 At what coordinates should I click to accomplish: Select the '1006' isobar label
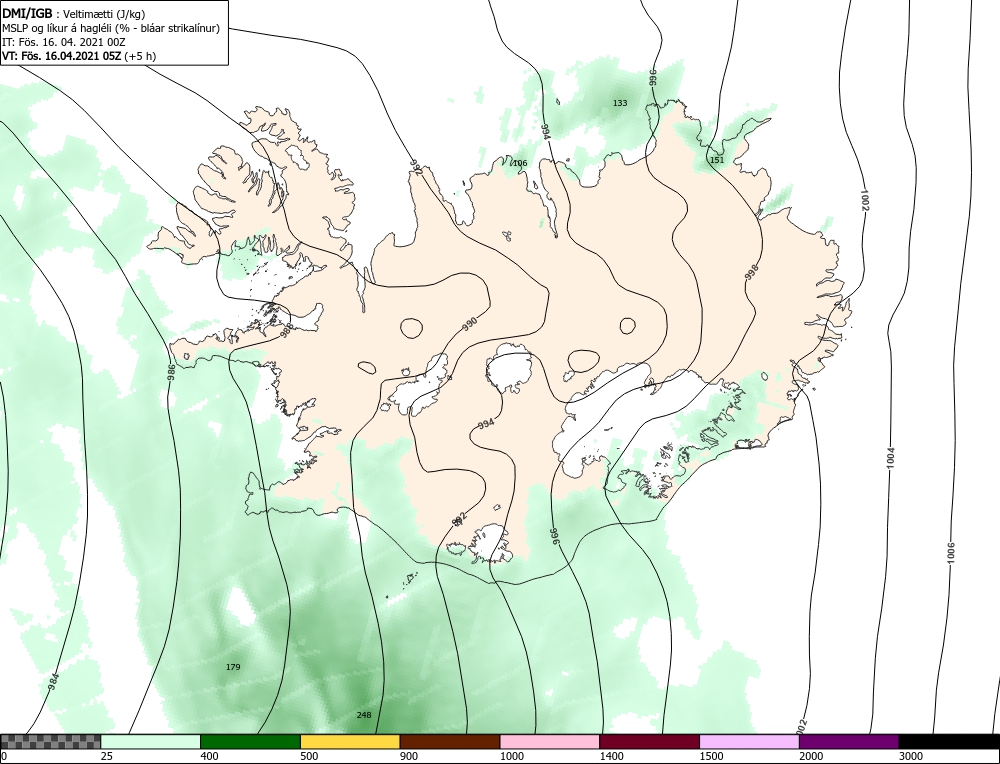[x=951, y=553]
